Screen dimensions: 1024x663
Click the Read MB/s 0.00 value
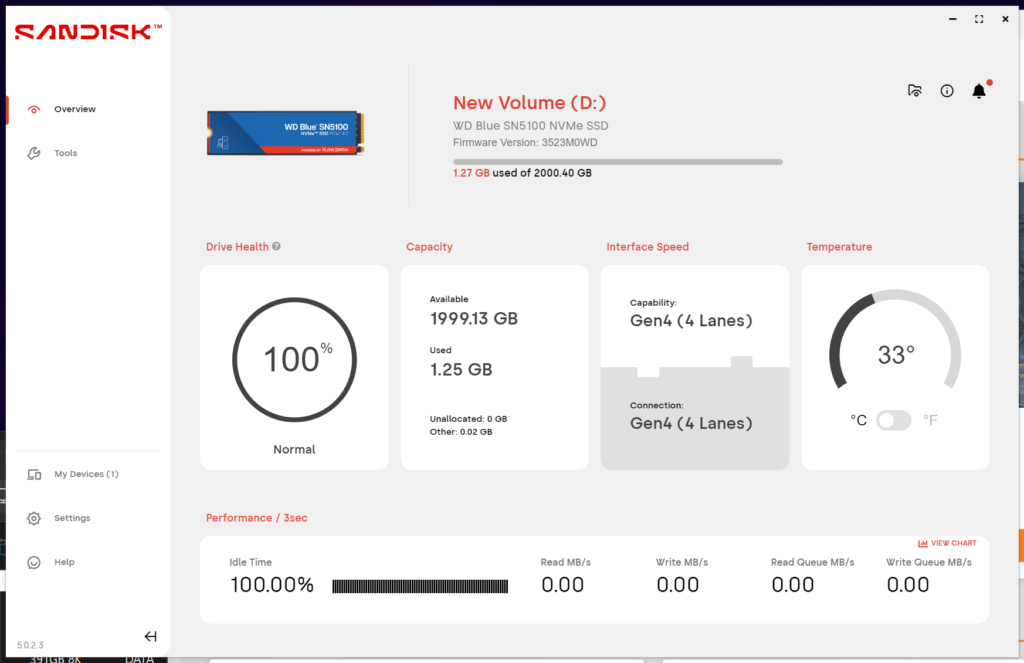563,585
